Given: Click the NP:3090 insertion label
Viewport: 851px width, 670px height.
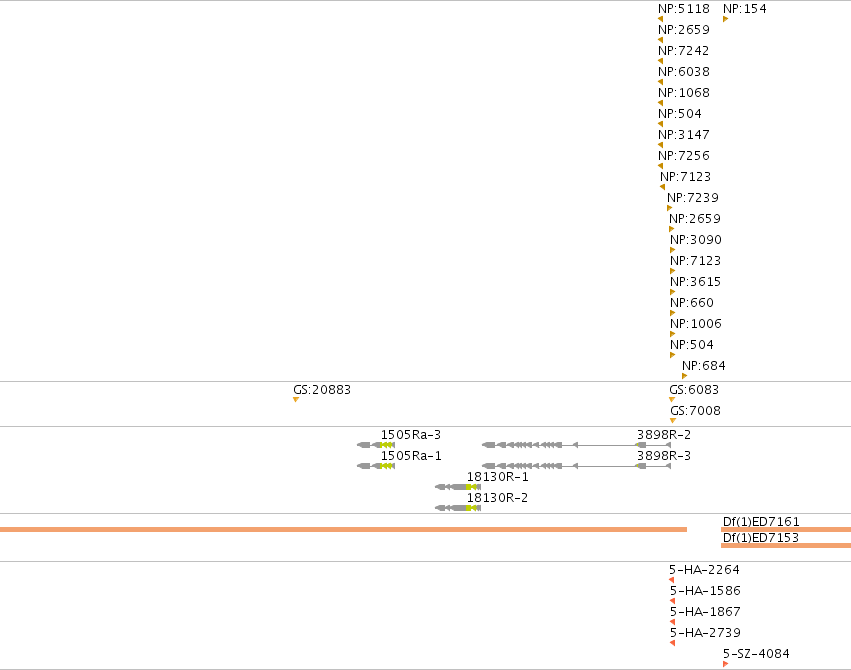Looking at the screenshot, I should pyautogui.click(x=696, y=240).
